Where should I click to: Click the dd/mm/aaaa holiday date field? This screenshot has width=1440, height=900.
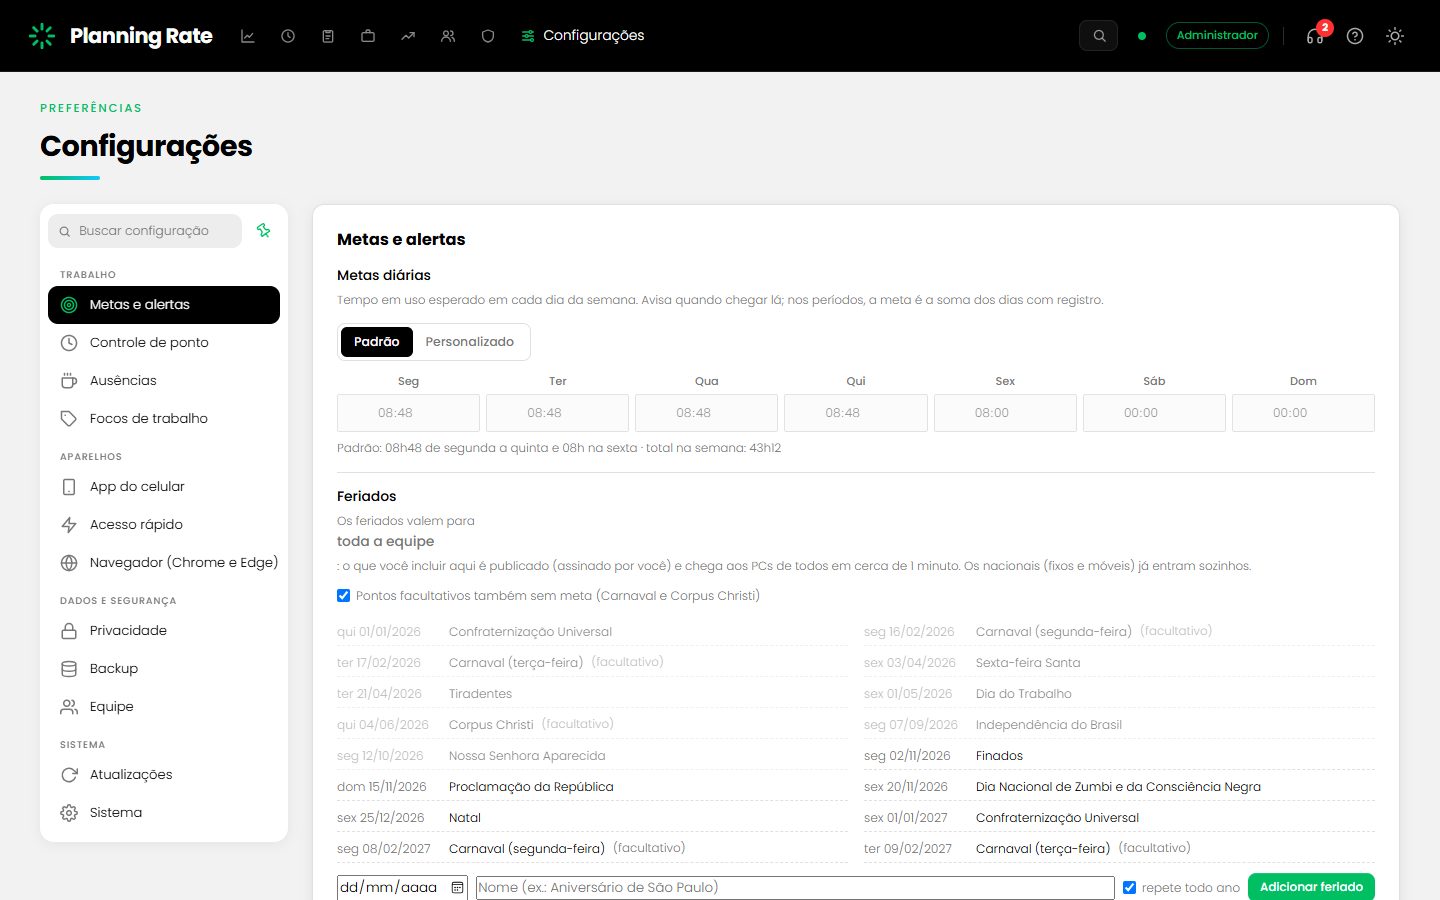(402, 888)
